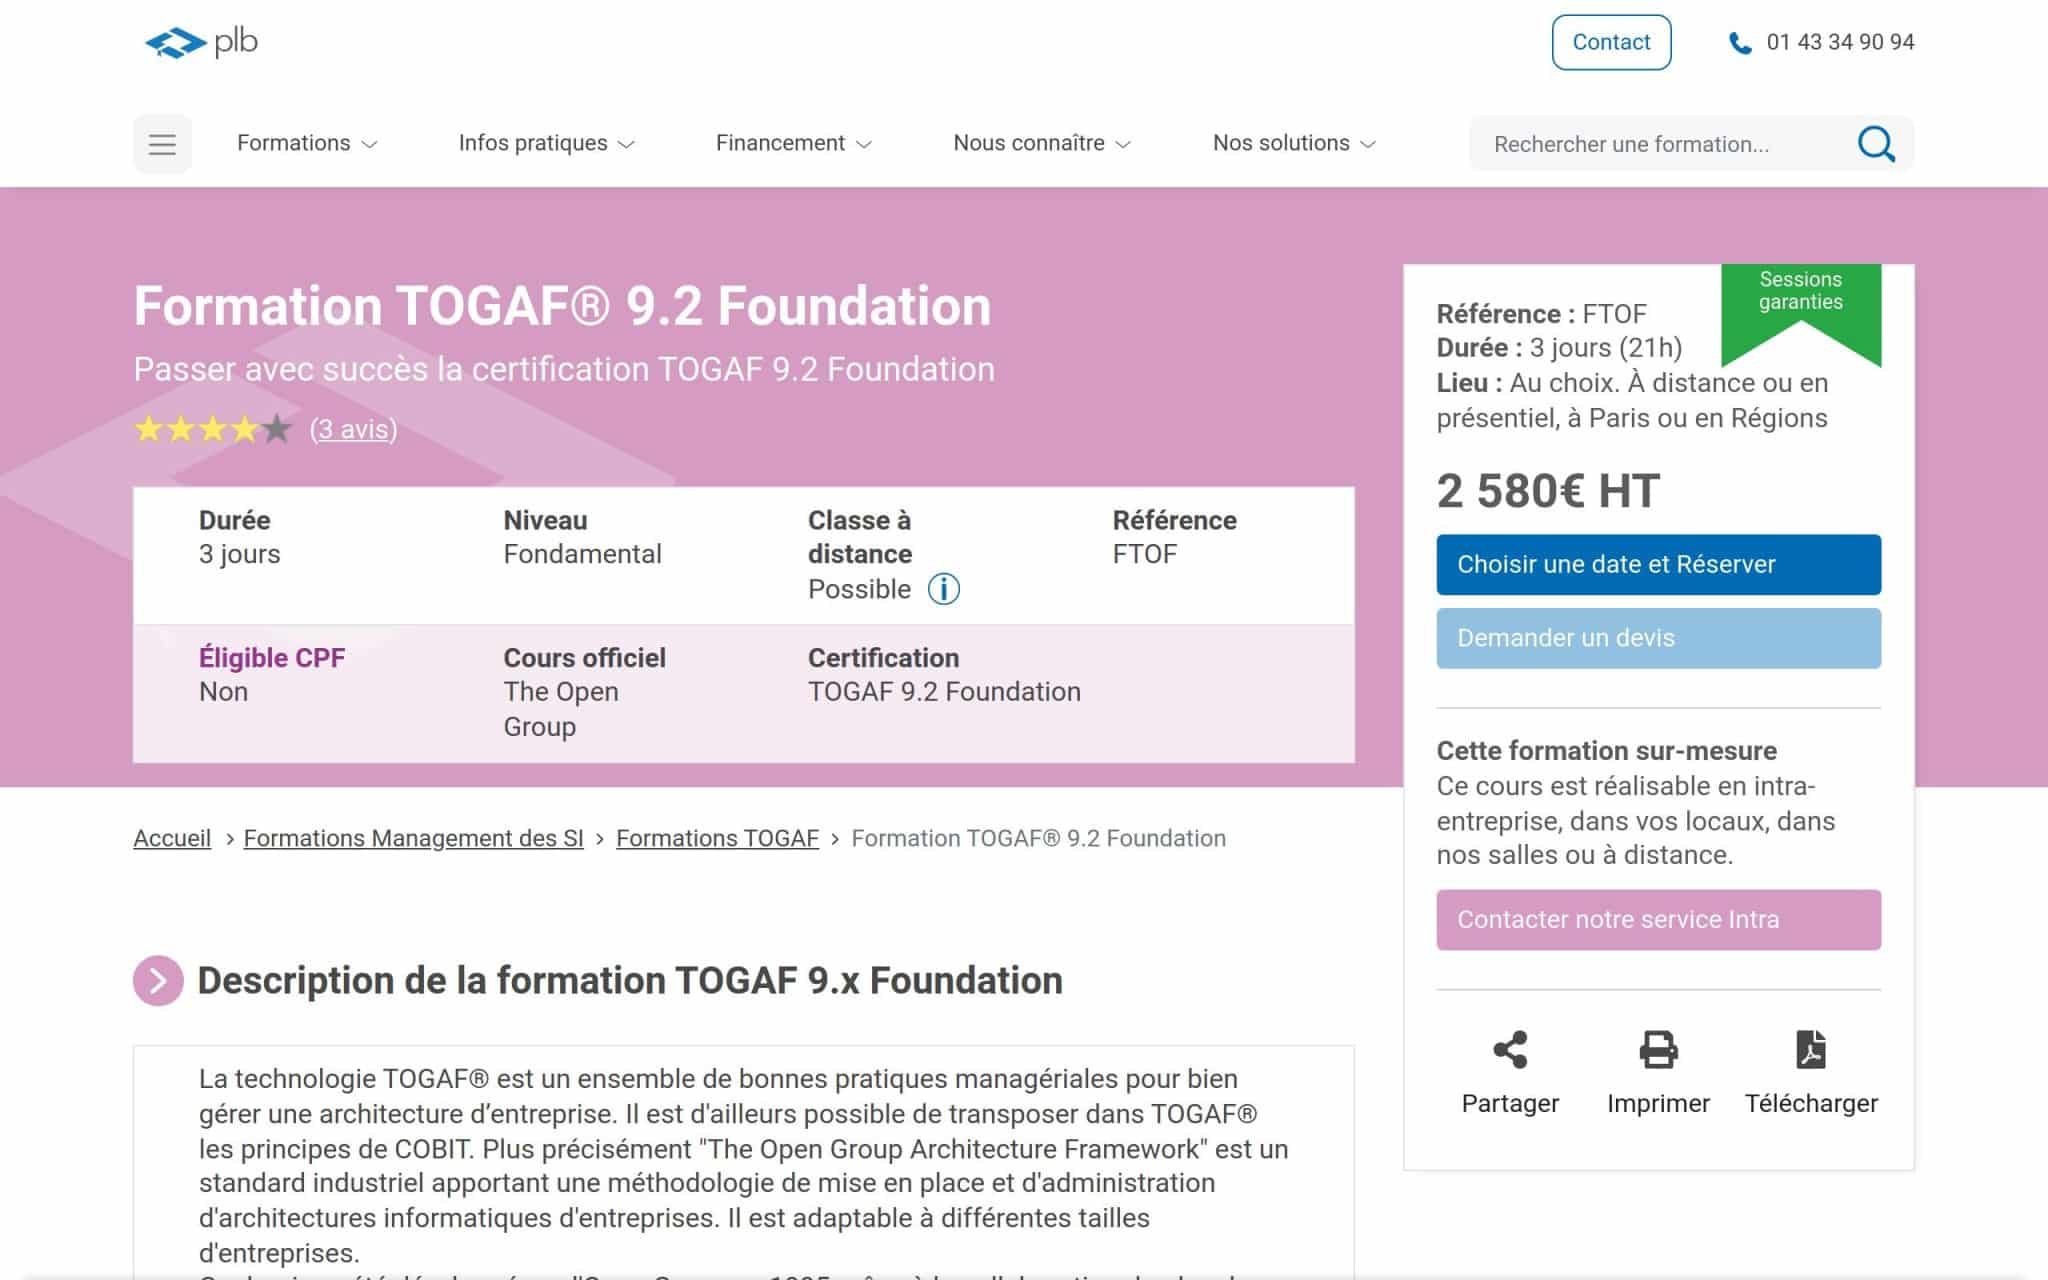Click the Télécharger label
2048x1280 pixels.
(1811, 1103)
